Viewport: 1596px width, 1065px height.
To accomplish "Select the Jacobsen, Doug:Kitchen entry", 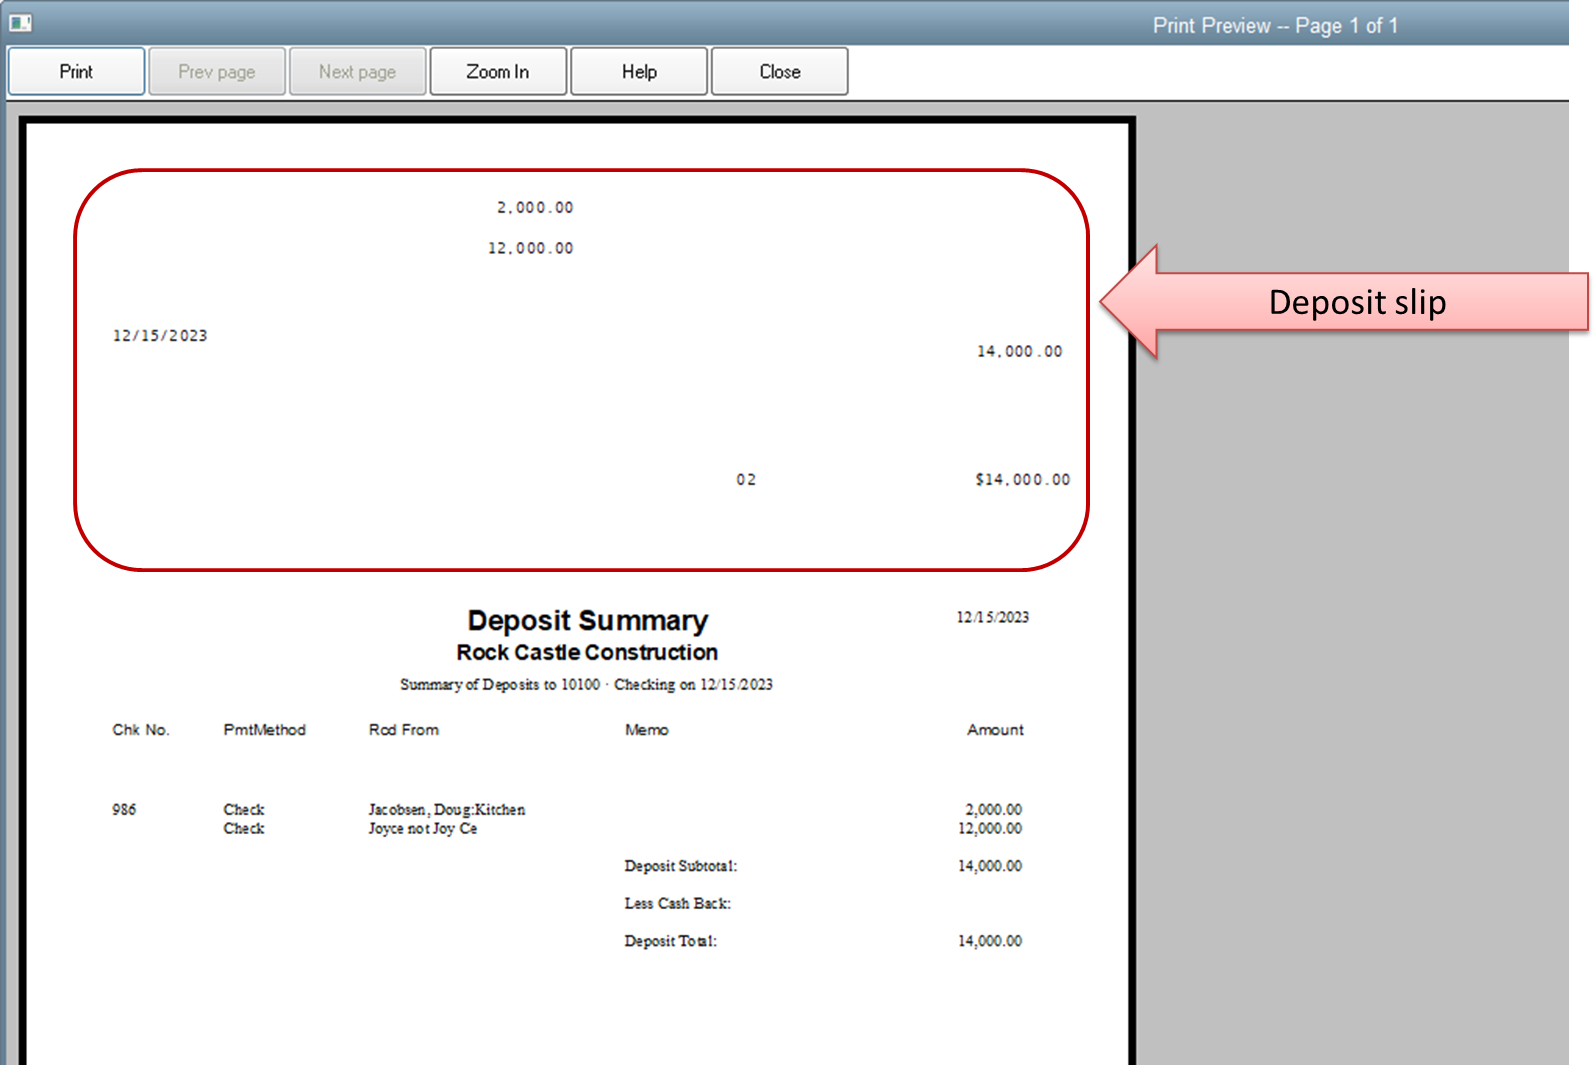I will pos(446,810).
